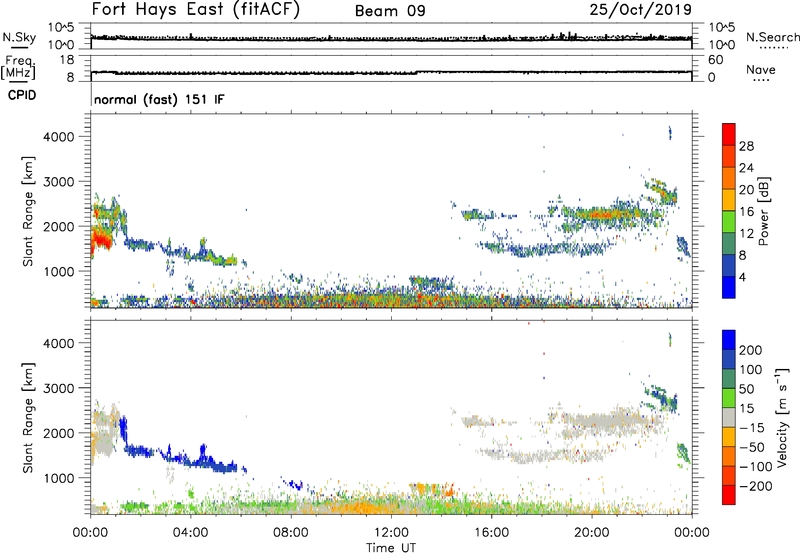The height and width of the screenshot is (554, 800).
Task: Click the '08:00' time axis tick label
Action: tap(291, 533)
